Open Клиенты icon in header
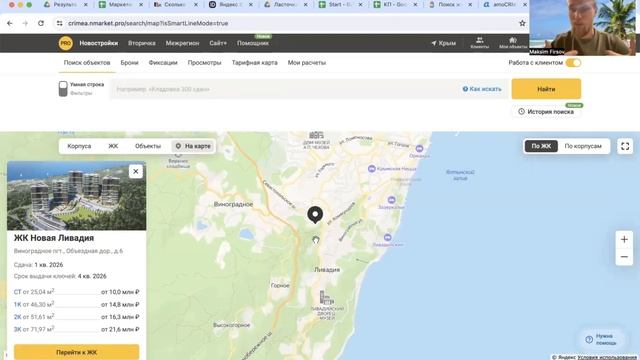 (480, 43)
